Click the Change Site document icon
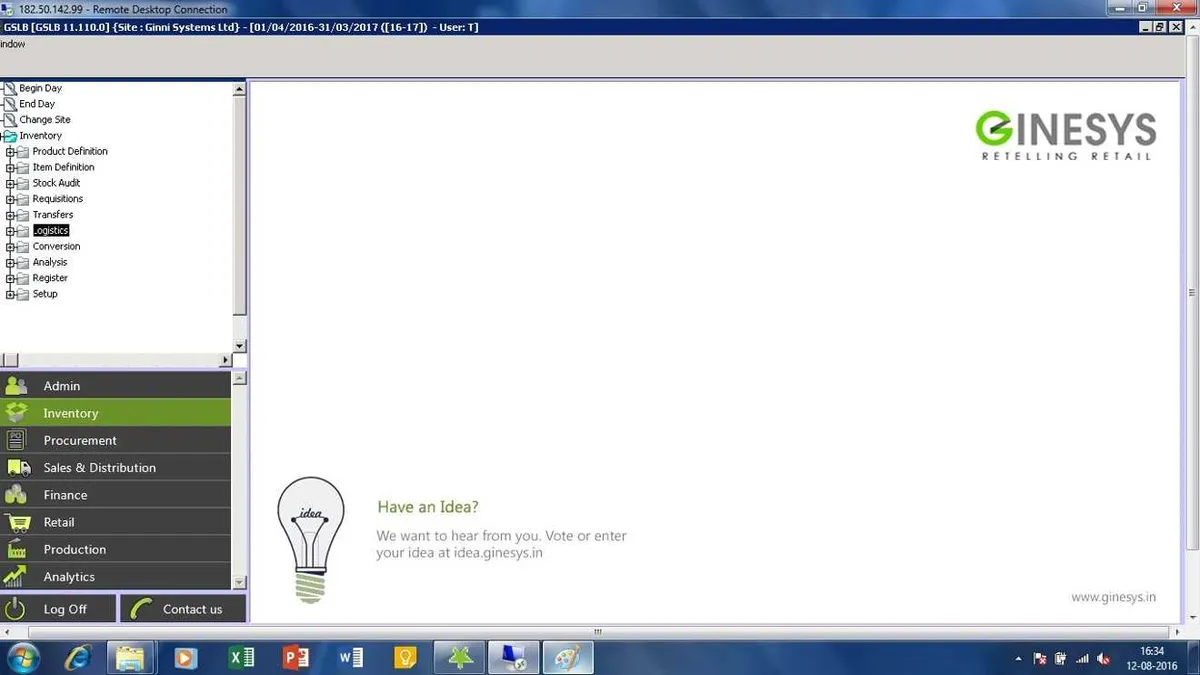Viewport: 1200px width, 675px height. click(x=10, y=119)
